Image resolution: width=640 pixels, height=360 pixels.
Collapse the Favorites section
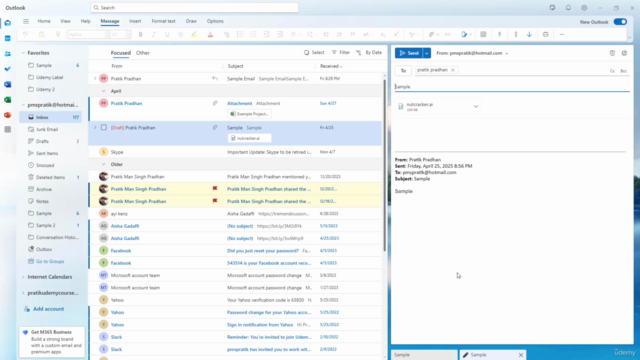23,53
